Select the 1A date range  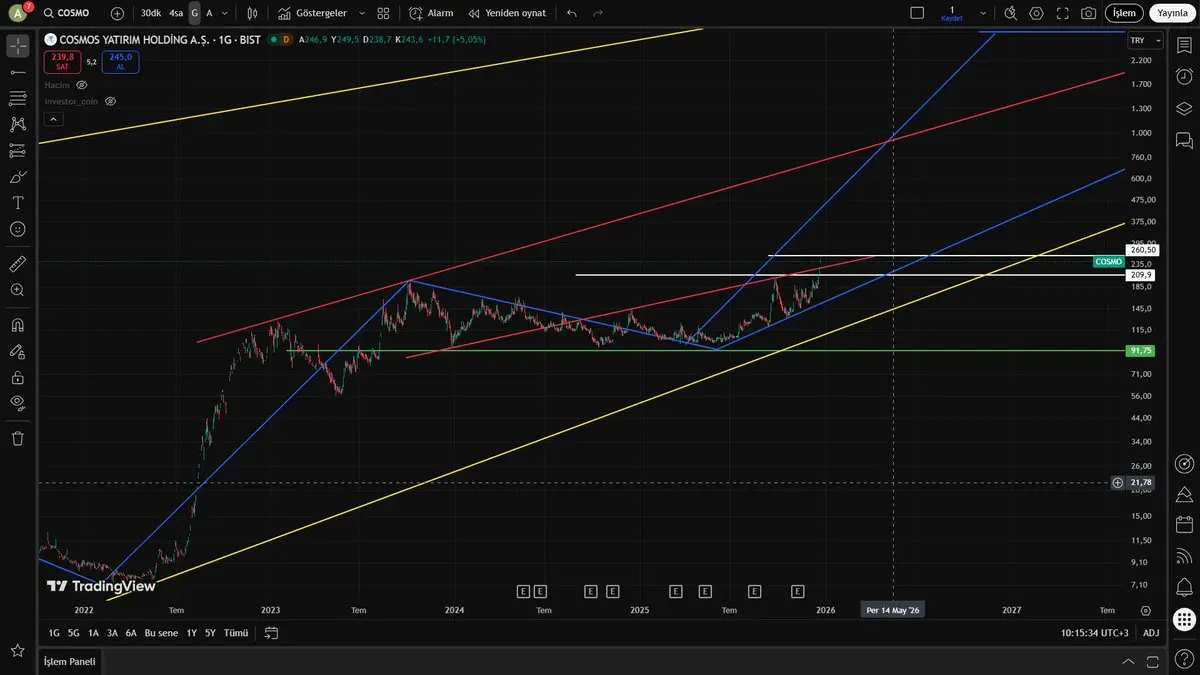(x=93, y=633)
